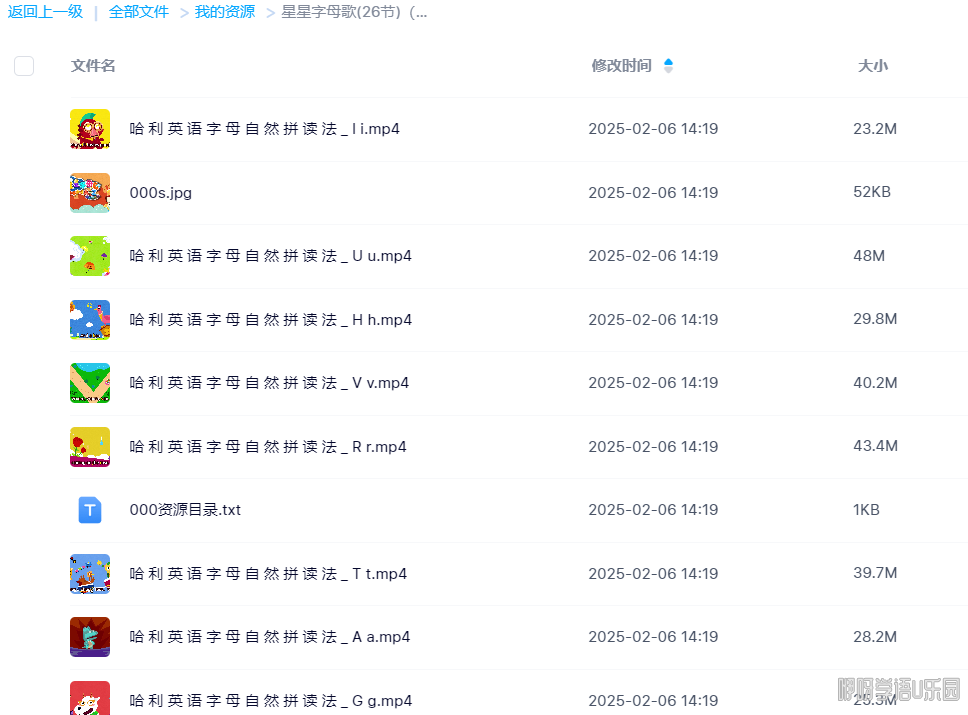Sort files by 文件名 column header

pos(93,66)
